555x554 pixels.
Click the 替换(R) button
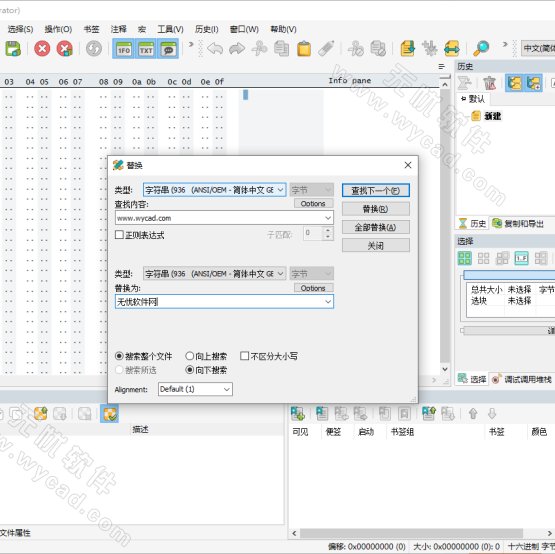(x=376, y=209)
